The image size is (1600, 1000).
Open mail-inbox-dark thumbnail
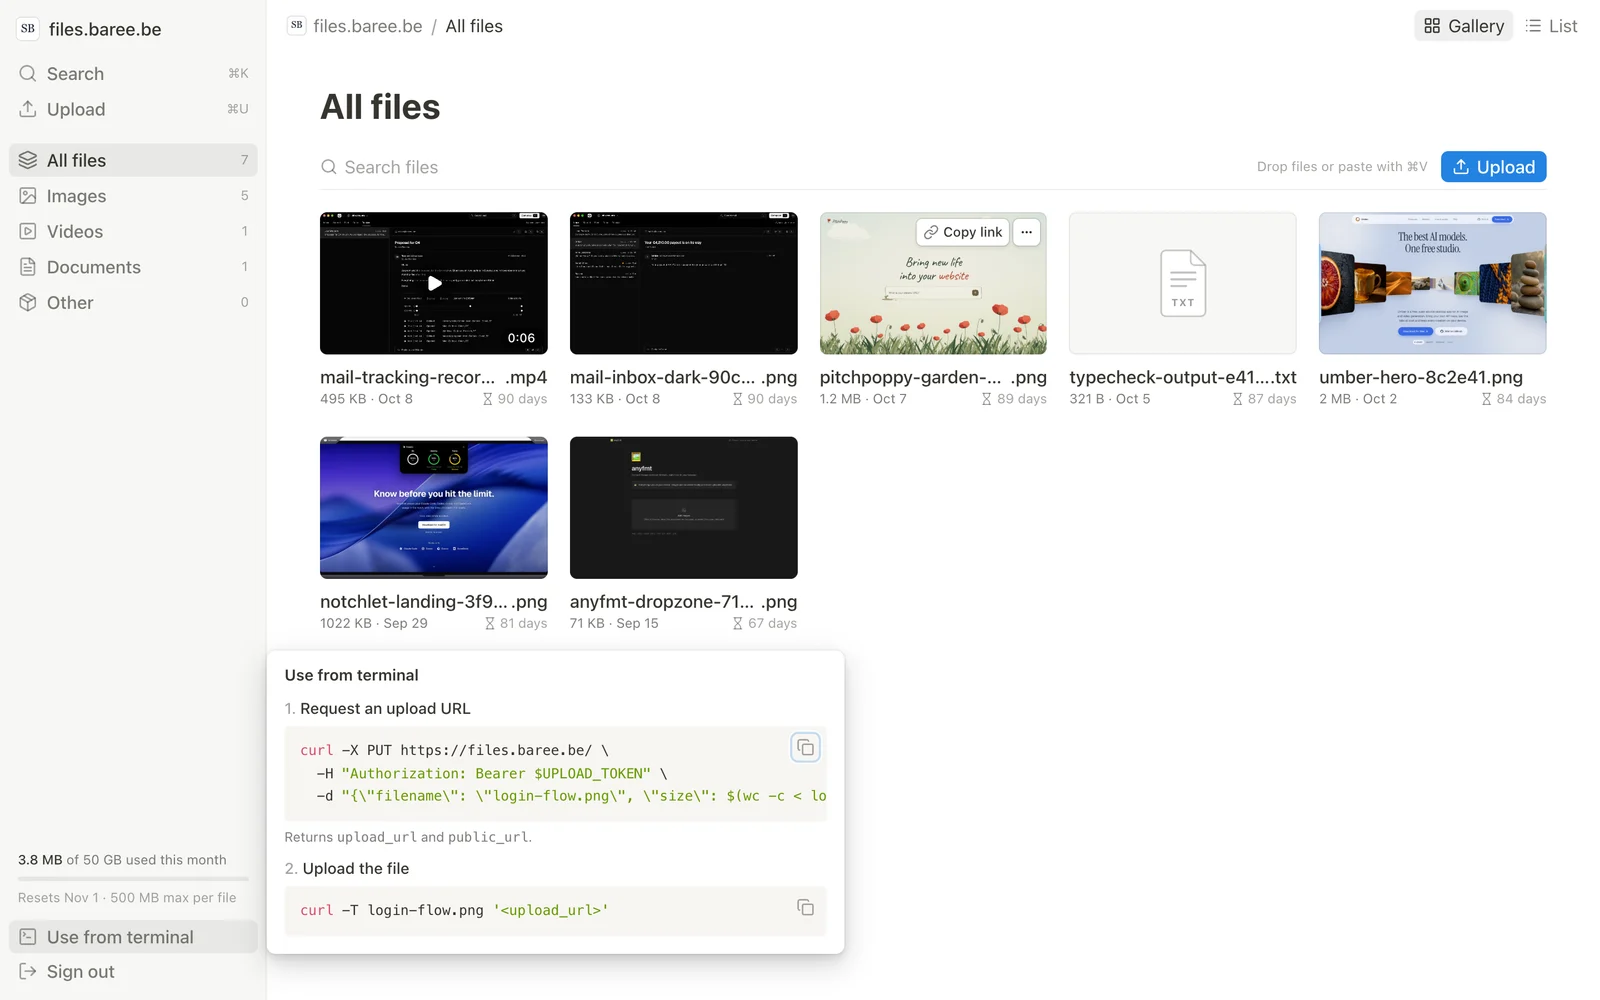point(684,283)
